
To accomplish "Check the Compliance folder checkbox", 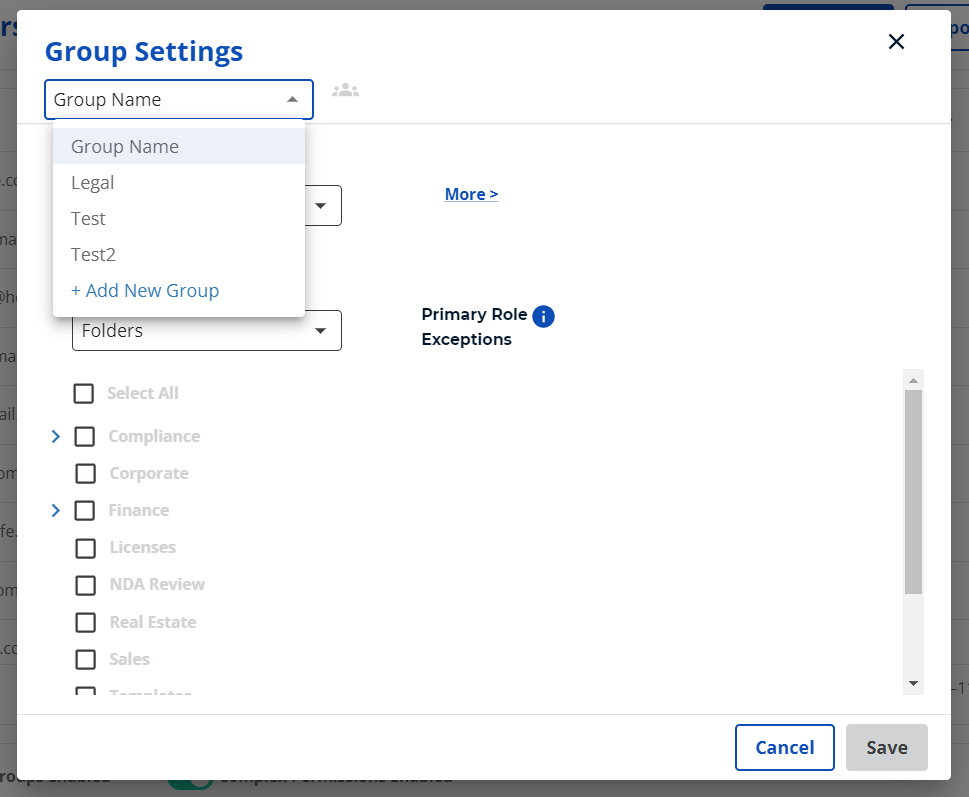I will pyautogui.click(x=85, y=436).
